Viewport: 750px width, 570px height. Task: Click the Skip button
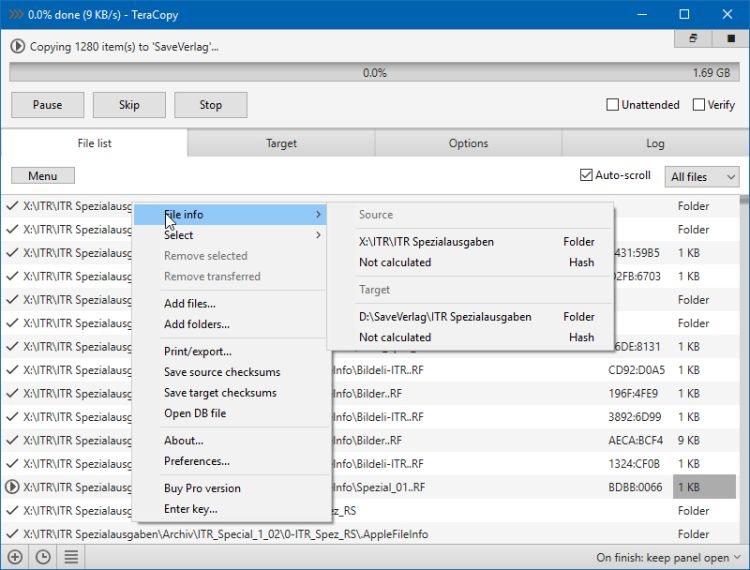point(129,105)
